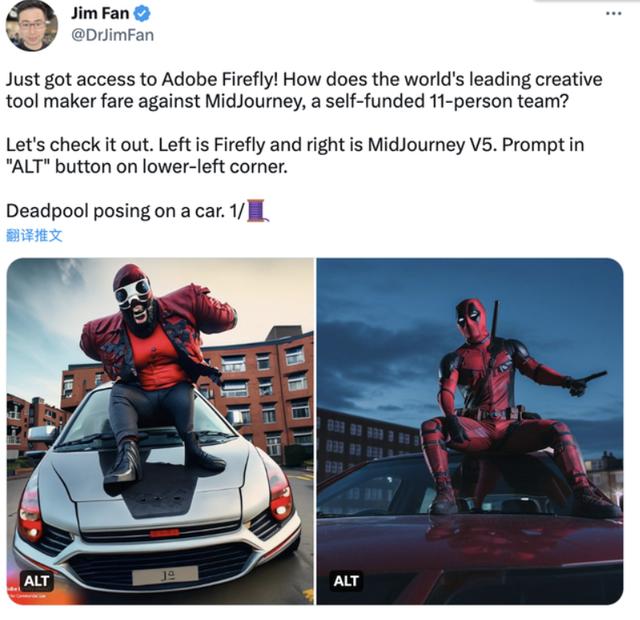
Task: Open the right MidJourney Deadpool image
Action: 470,431
